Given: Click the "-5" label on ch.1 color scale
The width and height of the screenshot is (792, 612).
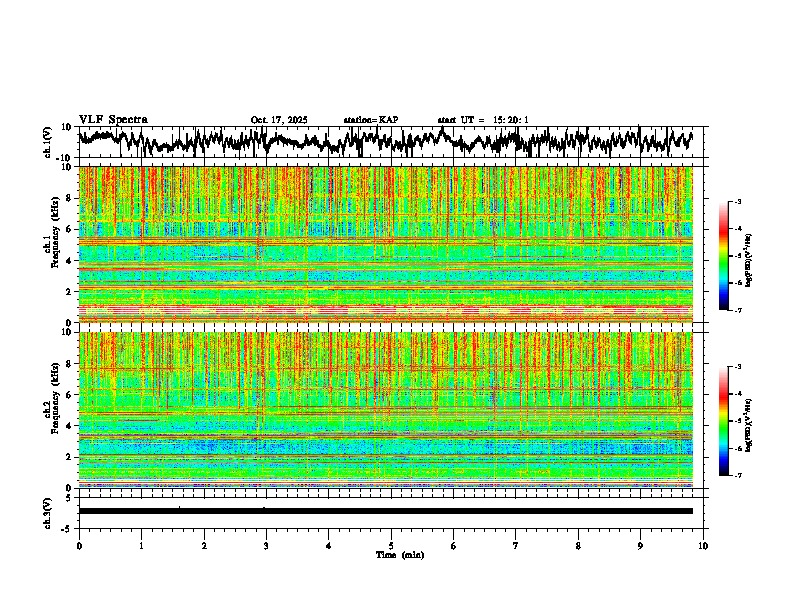Looking at the screenshot, I should pyautogui.click(x=738, y=256).
